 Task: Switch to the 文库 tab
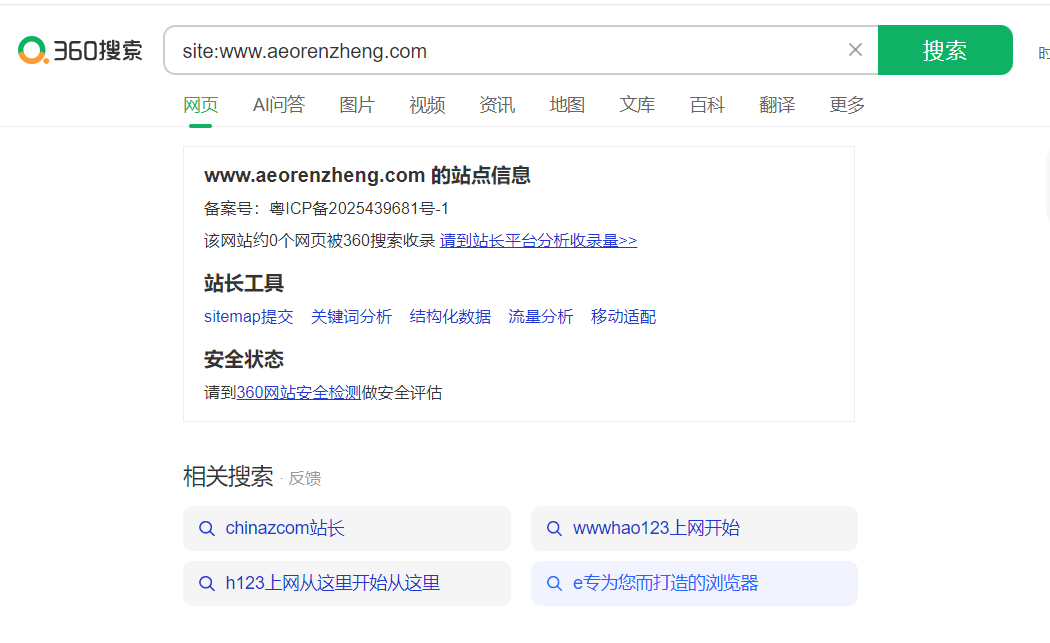coord(637,105)
